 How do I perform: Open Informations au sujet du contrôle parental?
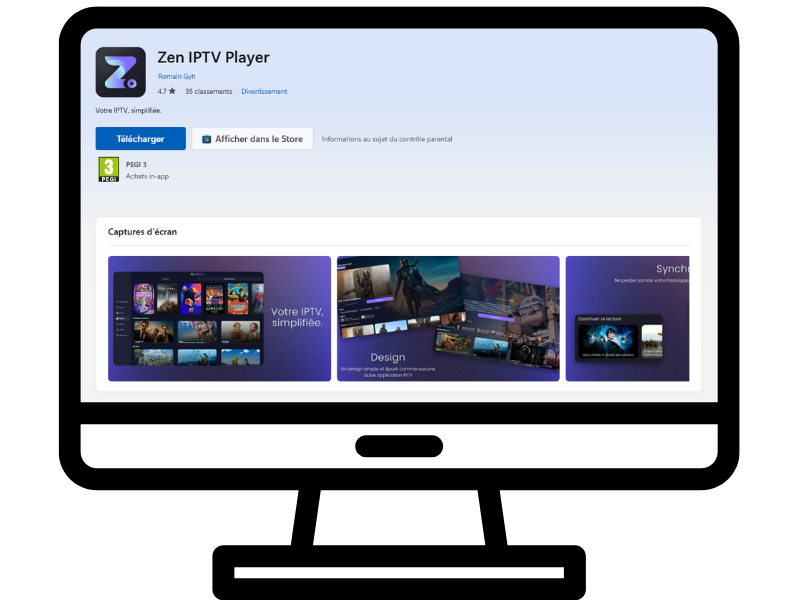pyautogui.click(x=386, y=139)
